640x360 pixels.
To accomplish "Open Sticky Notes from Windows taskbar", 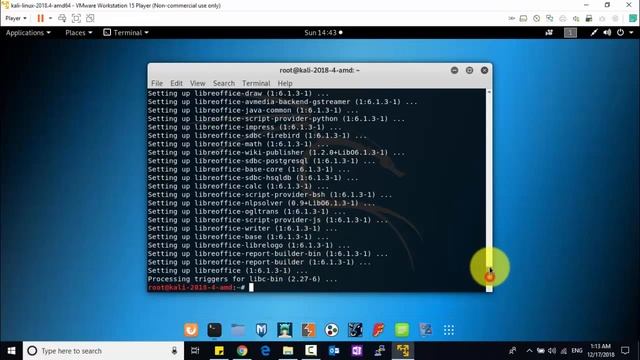I will (219, 351).
